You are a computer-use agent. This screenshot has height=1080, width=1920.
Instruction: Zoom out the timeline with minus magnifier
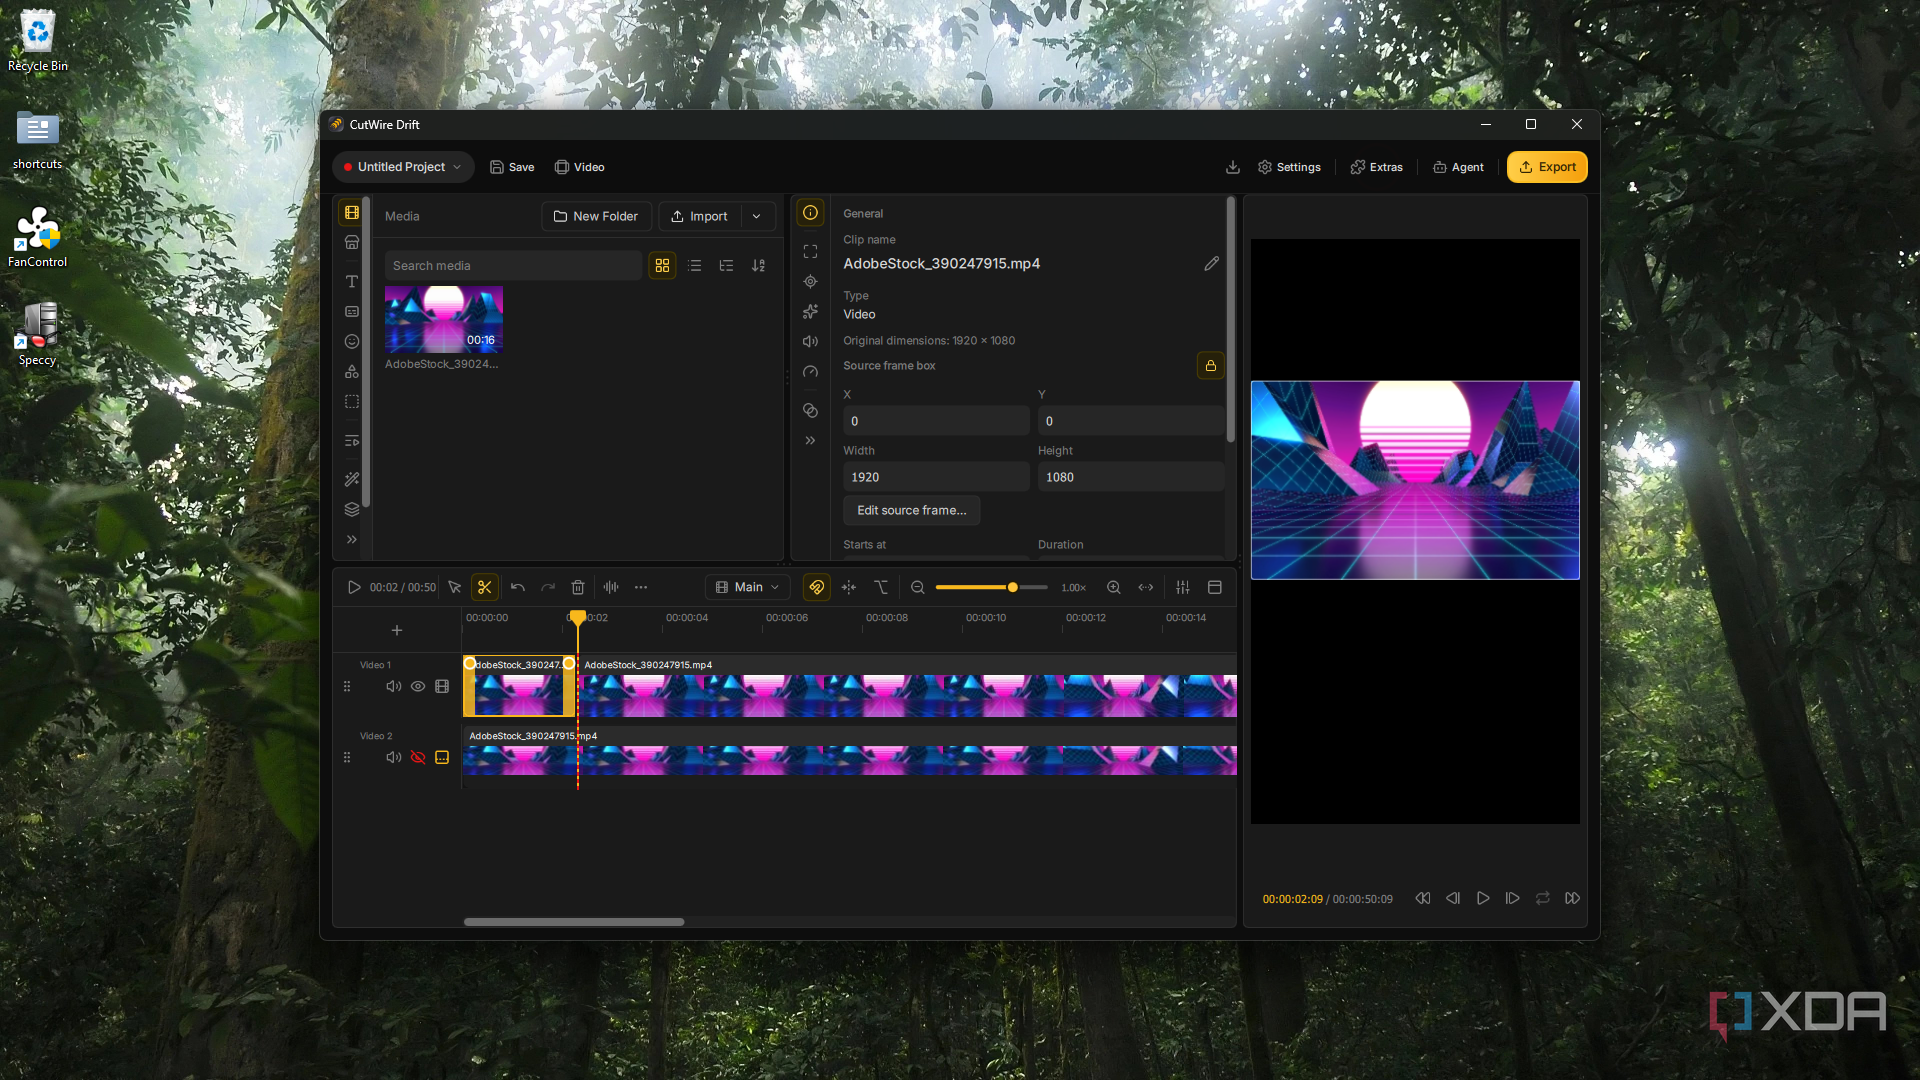[918, 587]
